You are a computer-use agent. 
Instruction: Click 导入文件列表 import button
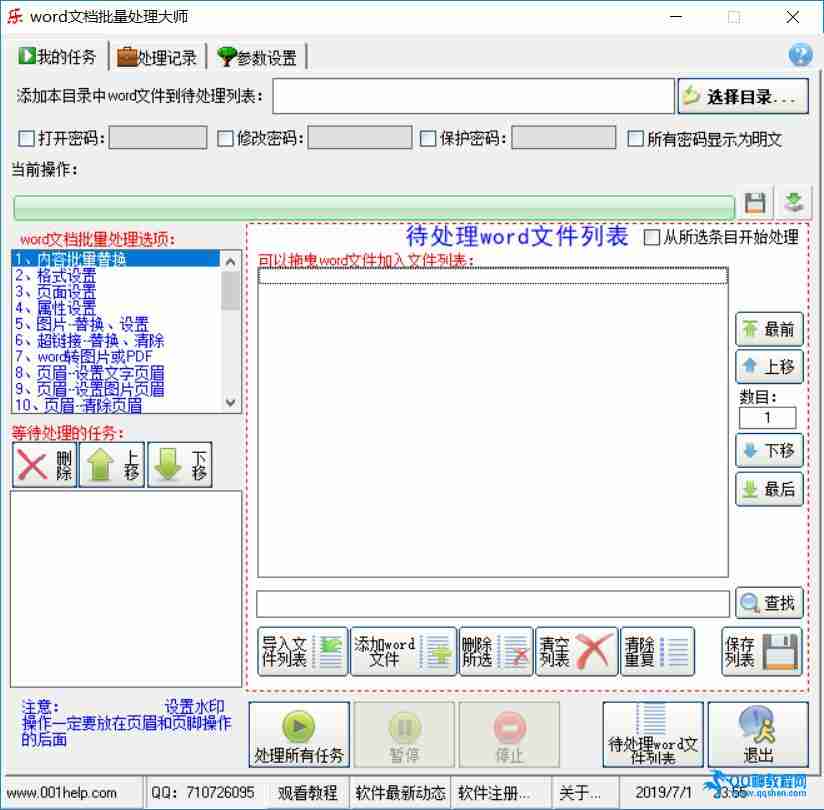pyautogui.click(x=303, y=651)
